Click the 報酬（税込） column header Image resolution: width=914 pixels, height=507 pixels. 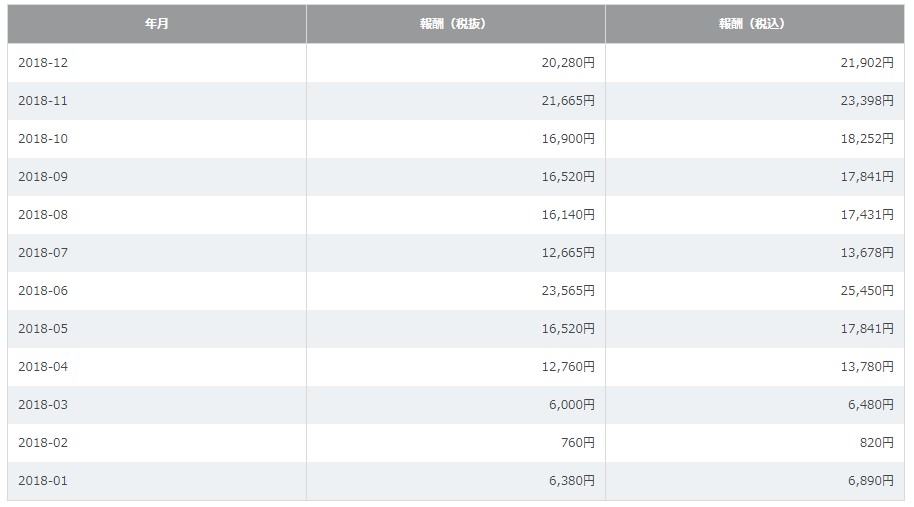point(753,24)
